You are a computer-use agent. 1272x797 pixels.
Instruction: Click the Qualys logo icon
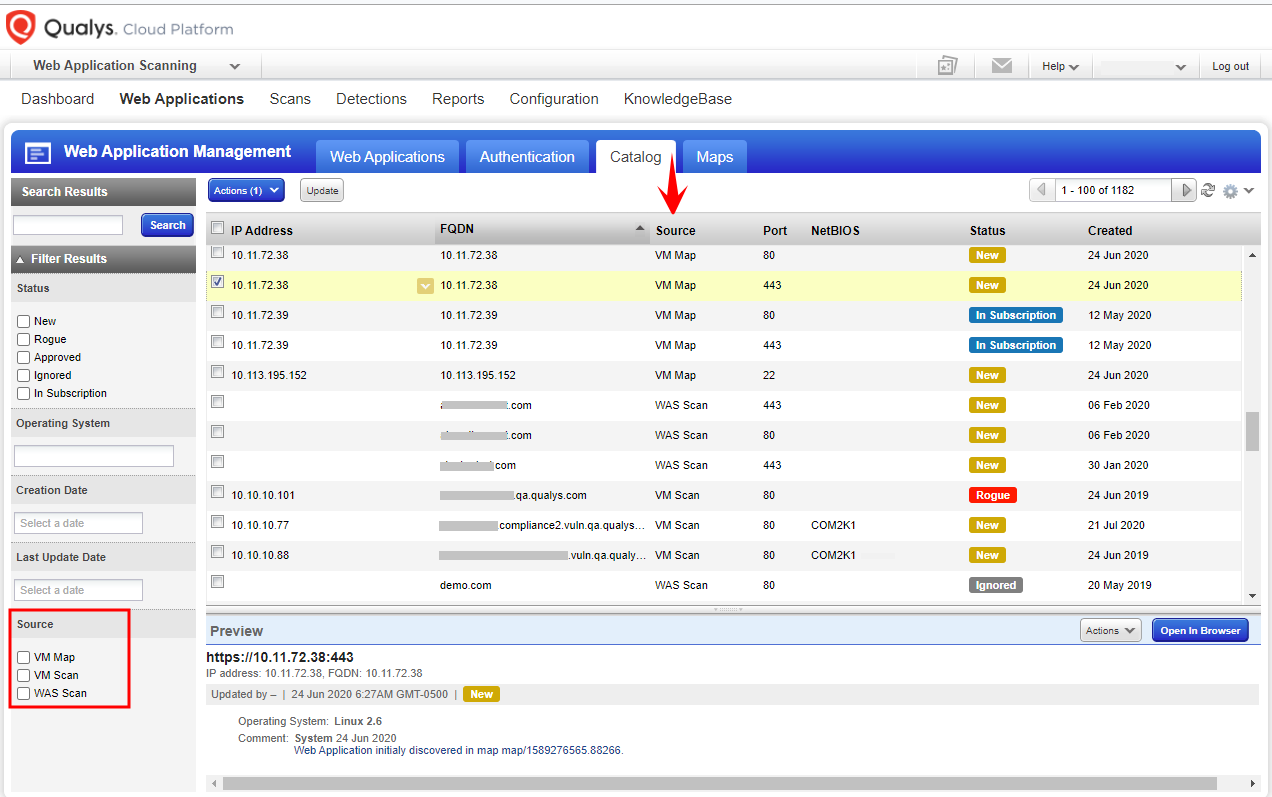click(20, 27)
